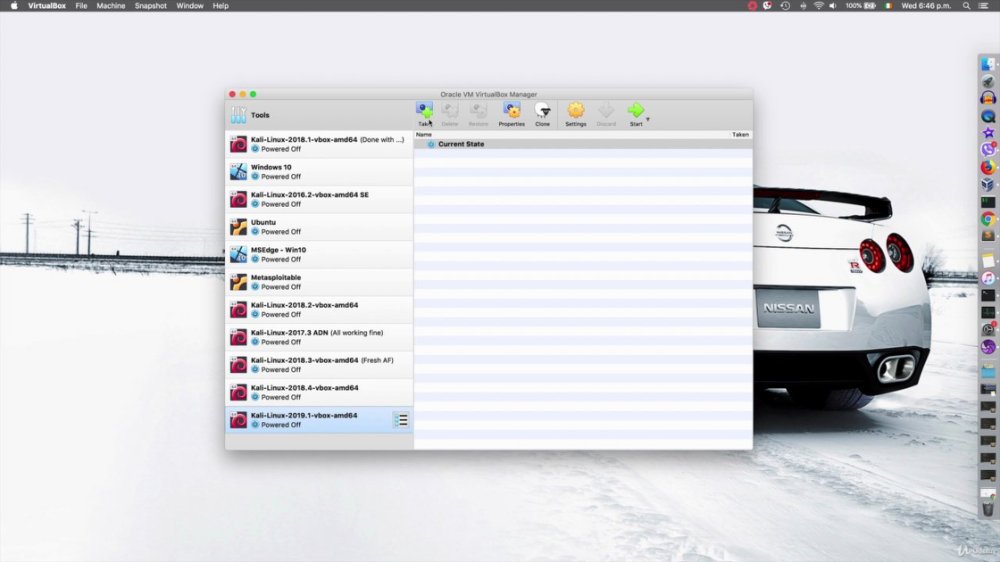Click the Delete snapshot toolbar icon
This screenshot has width=1000, height=562.
tap(450, 114)
